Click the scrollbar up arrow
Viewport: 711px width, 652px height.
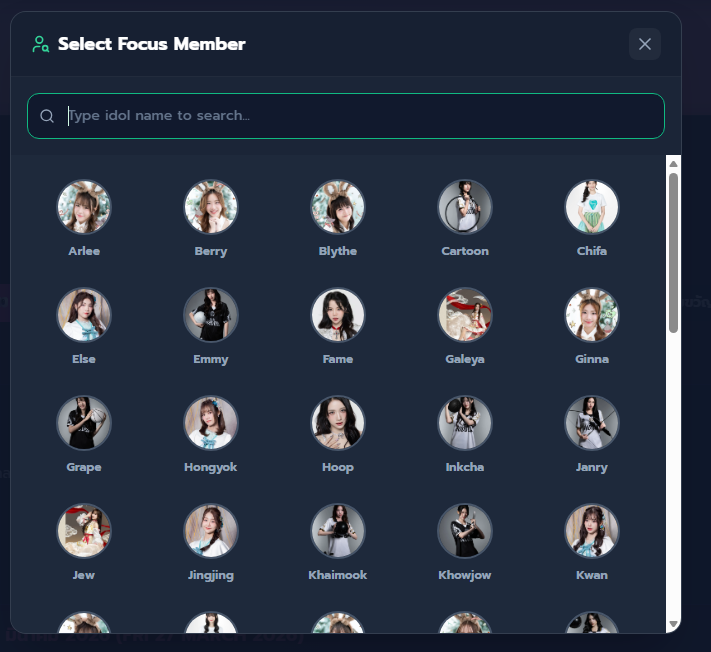coord(673,164)
